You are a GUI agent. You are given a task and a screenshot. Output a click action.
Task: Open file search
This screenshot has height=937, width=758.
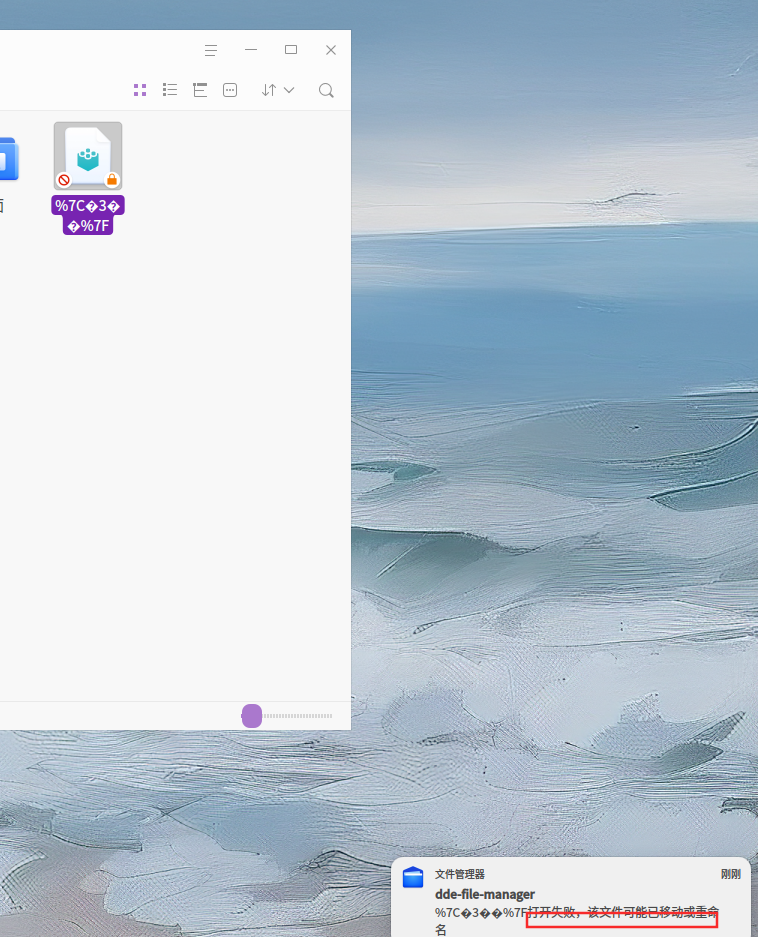tap(326, 90)
